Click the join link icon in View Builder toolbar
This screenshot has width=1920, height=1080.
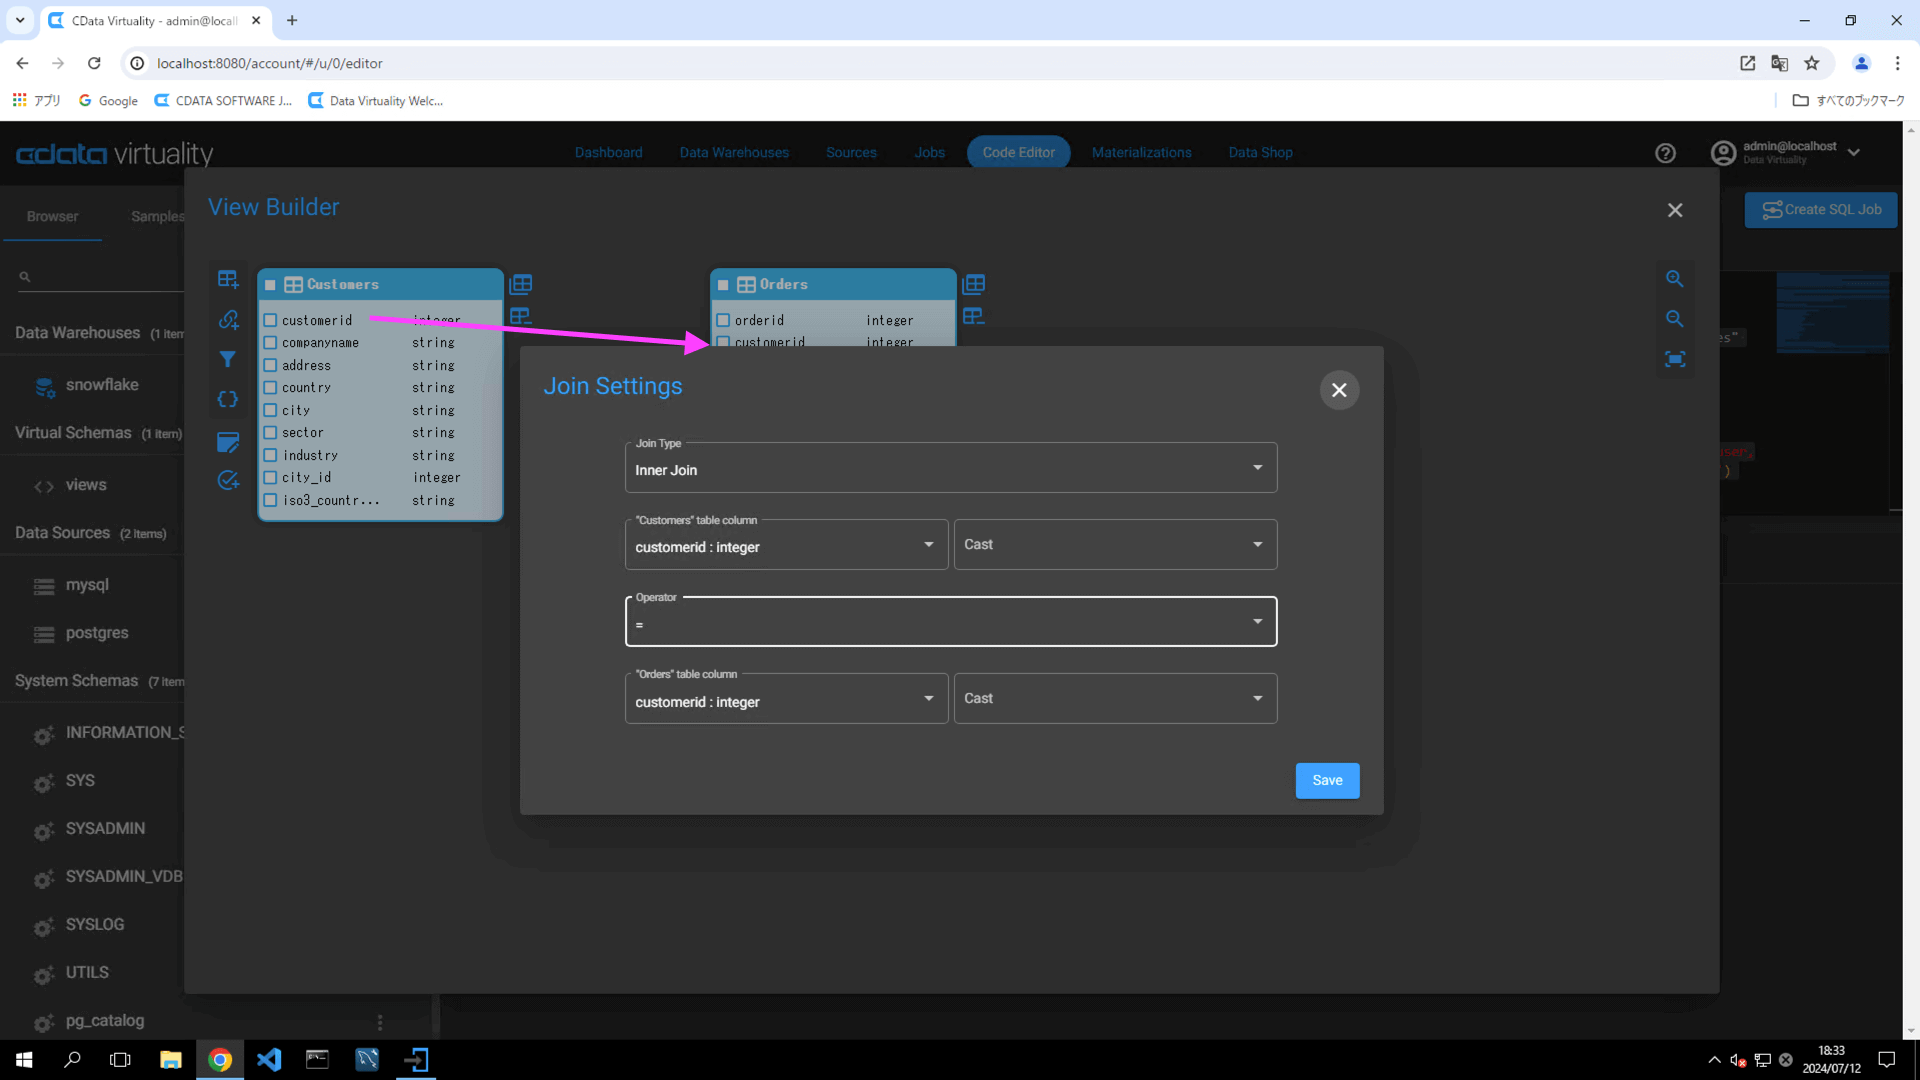pos(228,320)
